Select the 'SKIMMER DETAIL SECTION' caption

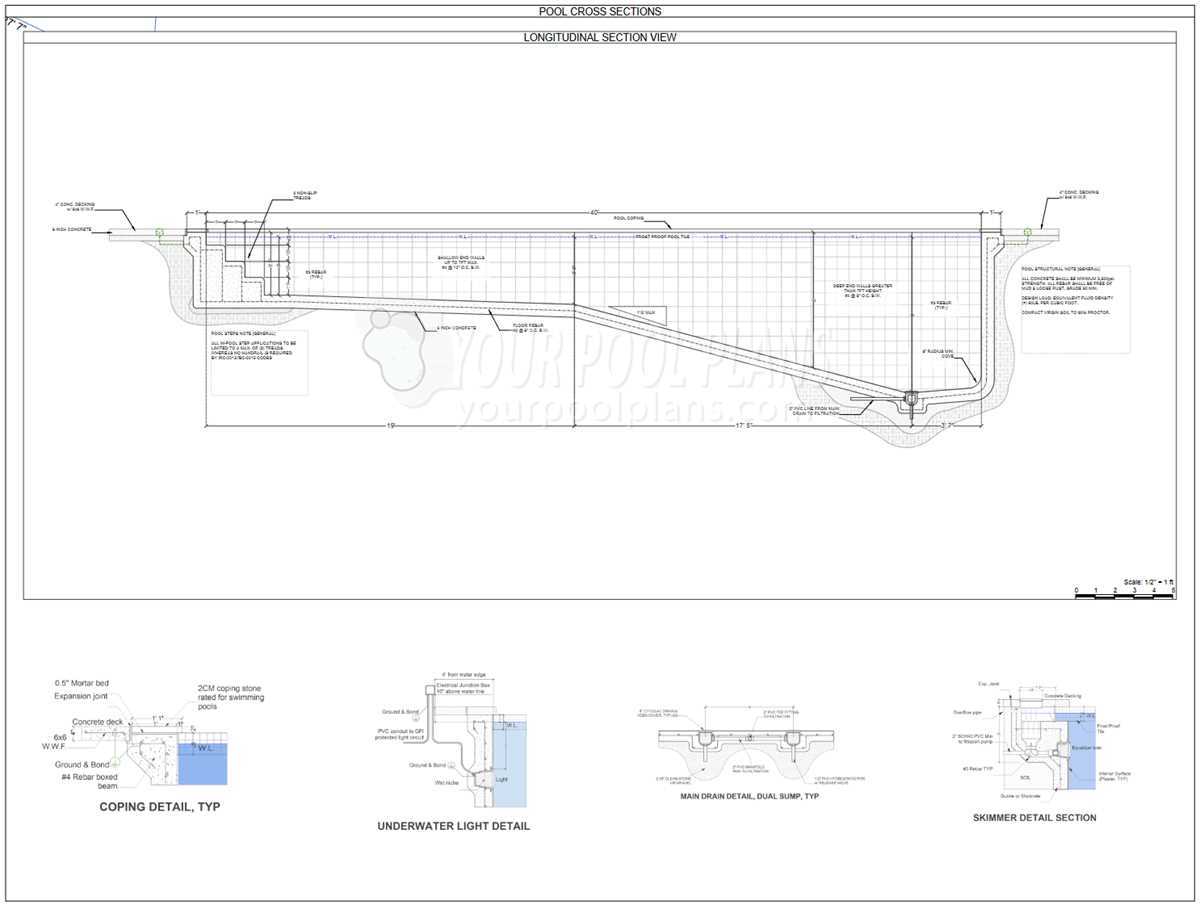[1034, 817]
